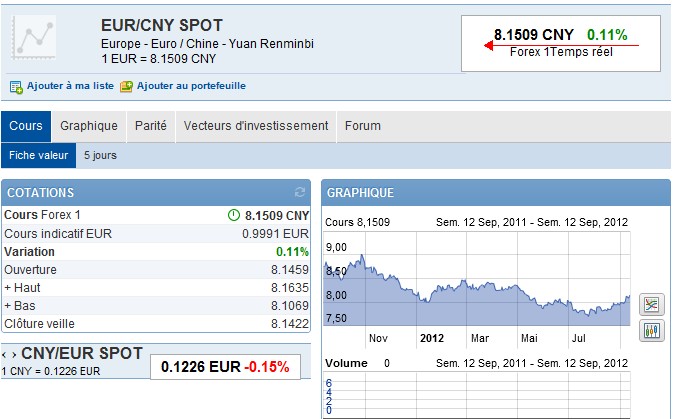
Task: Open the line chart comparison icon
Action: [651, 304]
